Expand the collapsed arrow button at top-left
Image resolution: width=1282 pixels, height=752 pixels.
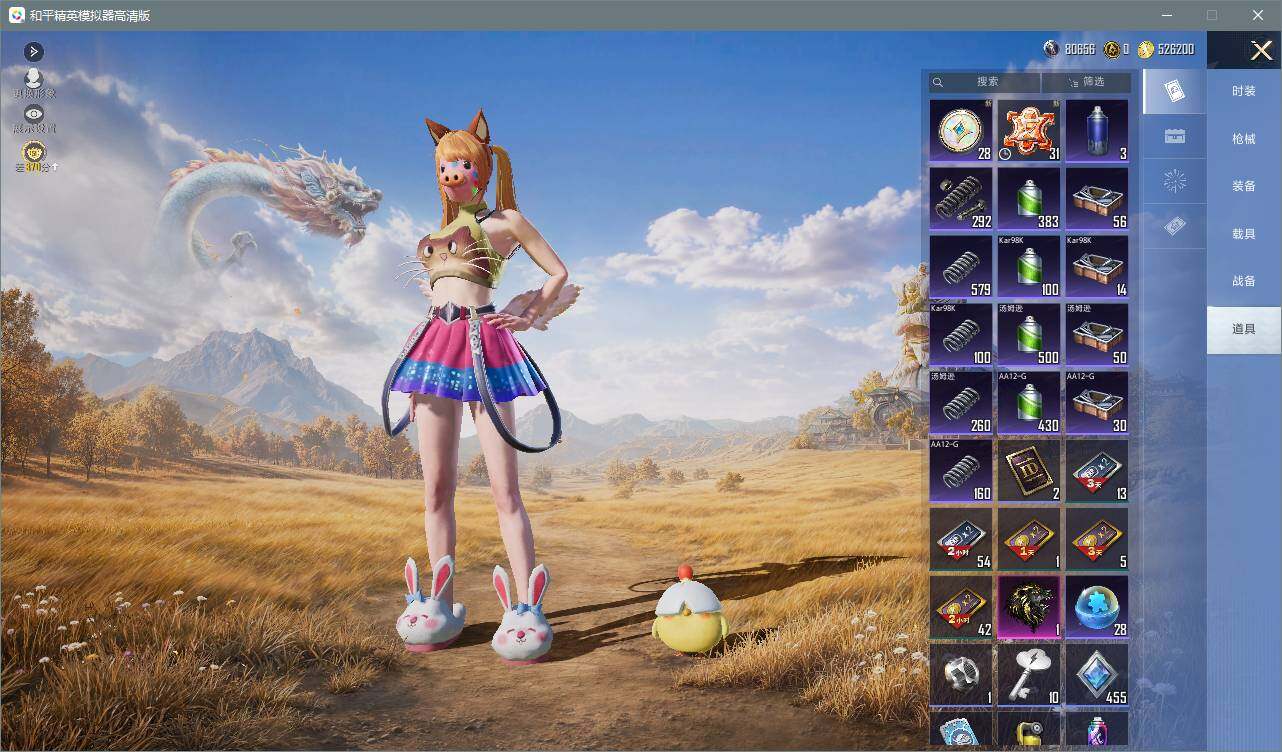pyautogui.click(x=34, y=51)
